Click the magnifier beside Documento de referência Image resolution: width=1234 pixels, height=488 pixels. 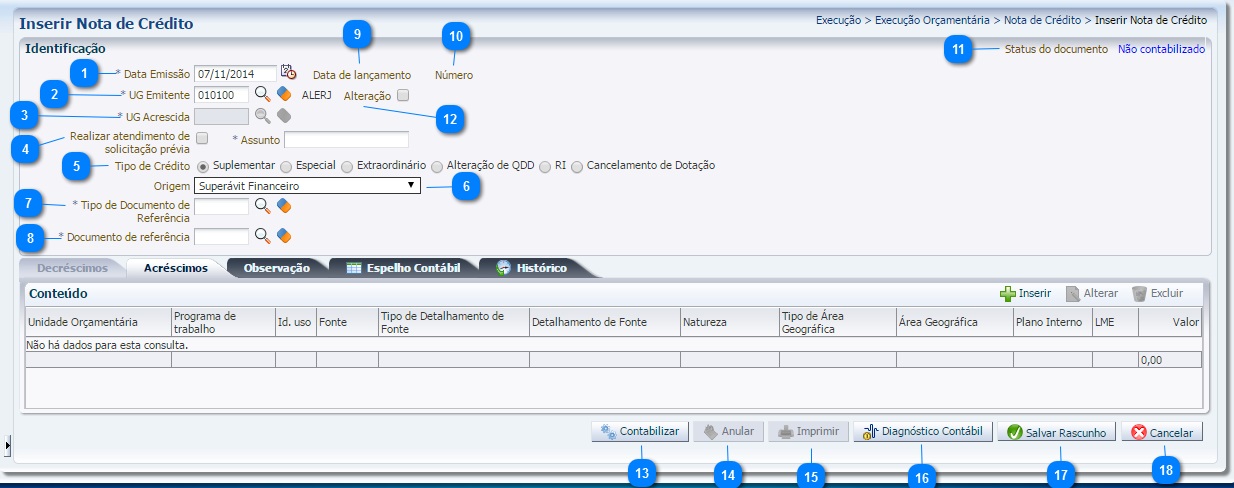[262, 236]
